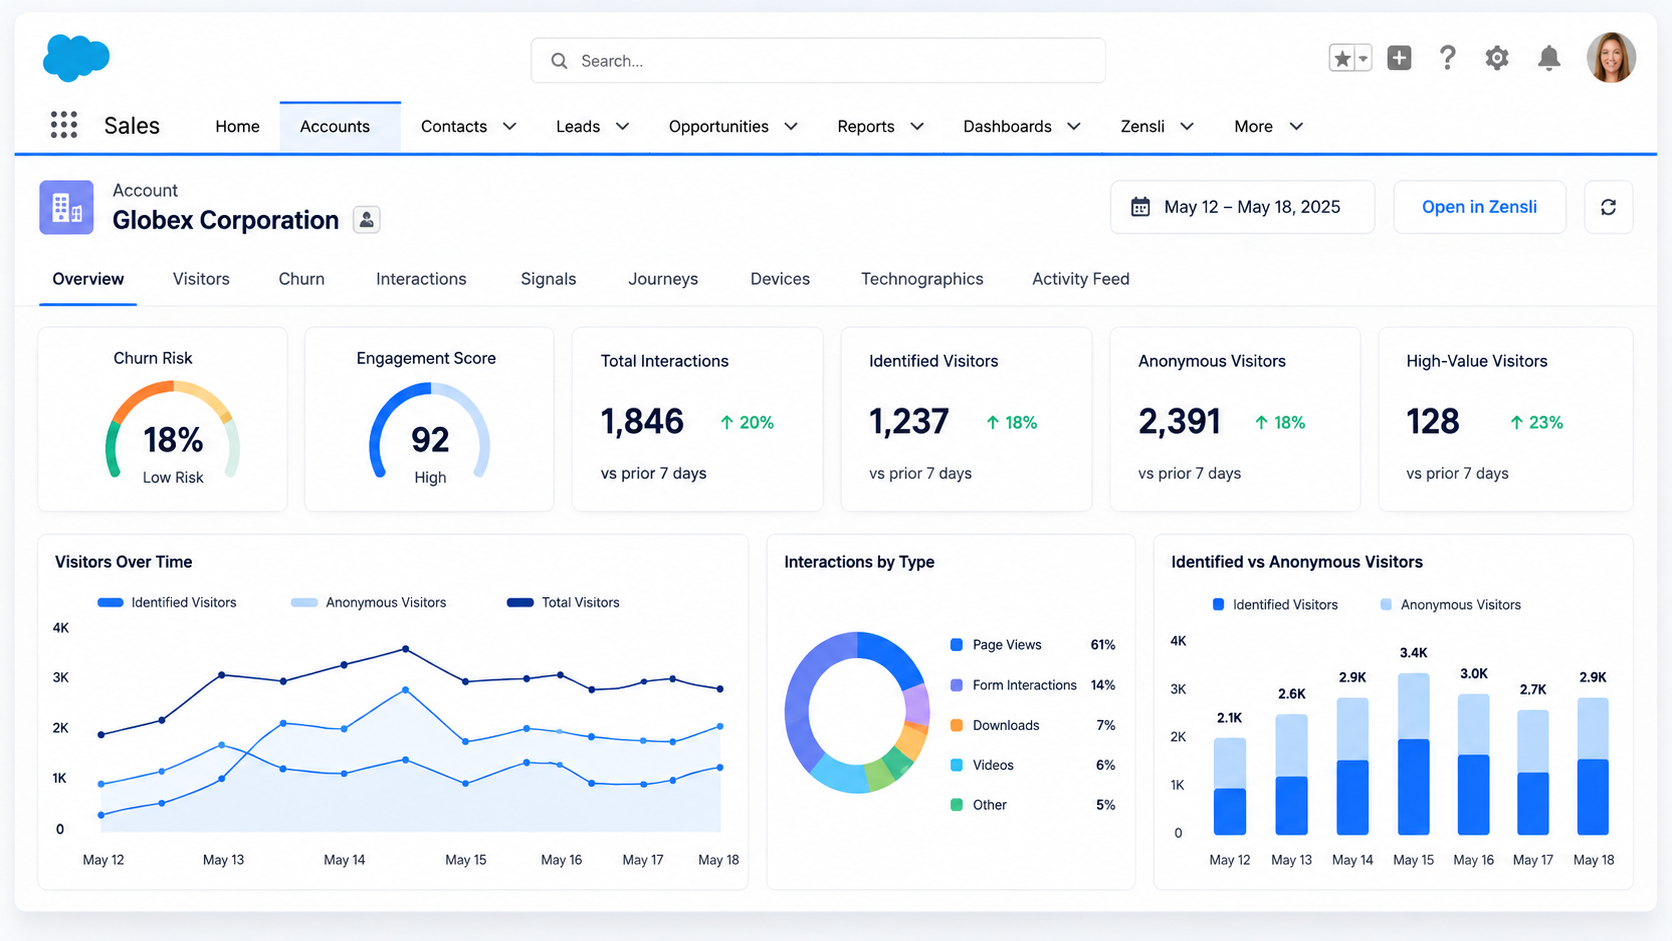Expand the Zensli tab chevron
1672x941 pixels.
point(1187,126)
